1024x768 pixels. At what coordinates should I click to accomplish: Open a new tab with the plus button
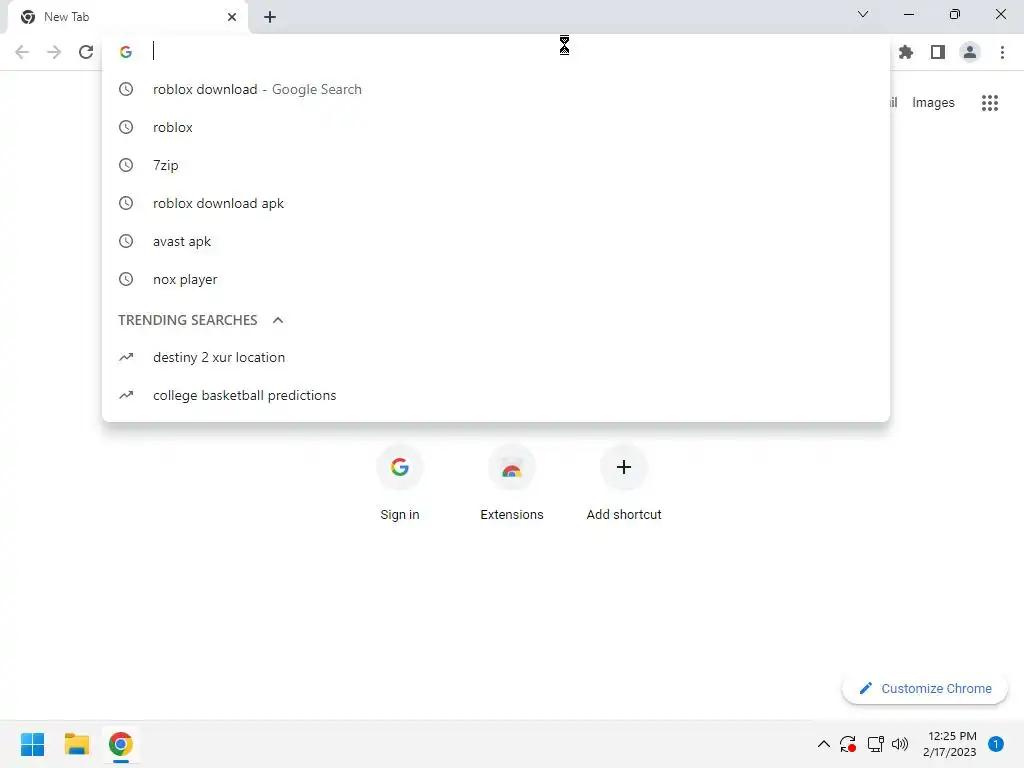pyautogui.click(x=270, y=17)
